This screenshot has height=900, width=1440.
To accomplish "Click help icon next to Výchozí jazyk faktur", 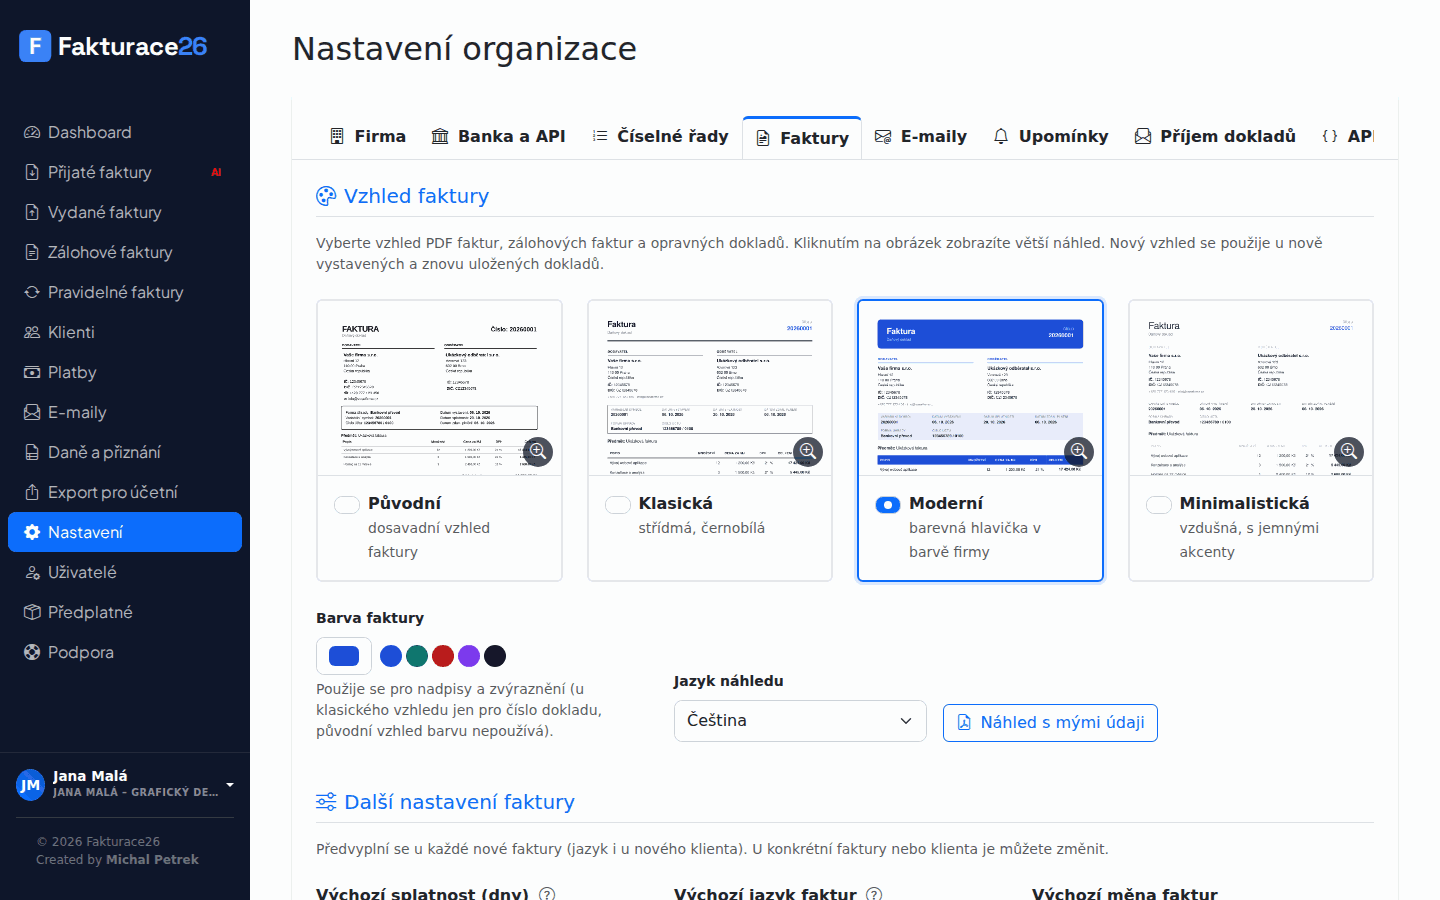I will tap(874, 894).
